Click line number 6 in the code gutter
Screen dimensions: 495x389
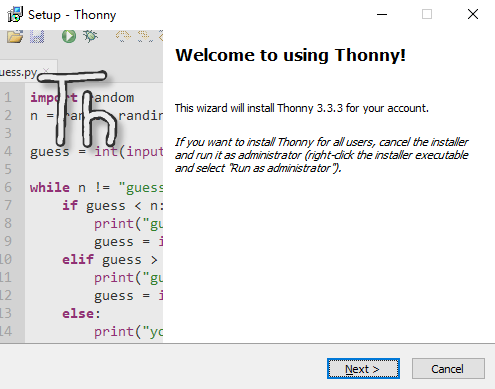coord(8,187)
